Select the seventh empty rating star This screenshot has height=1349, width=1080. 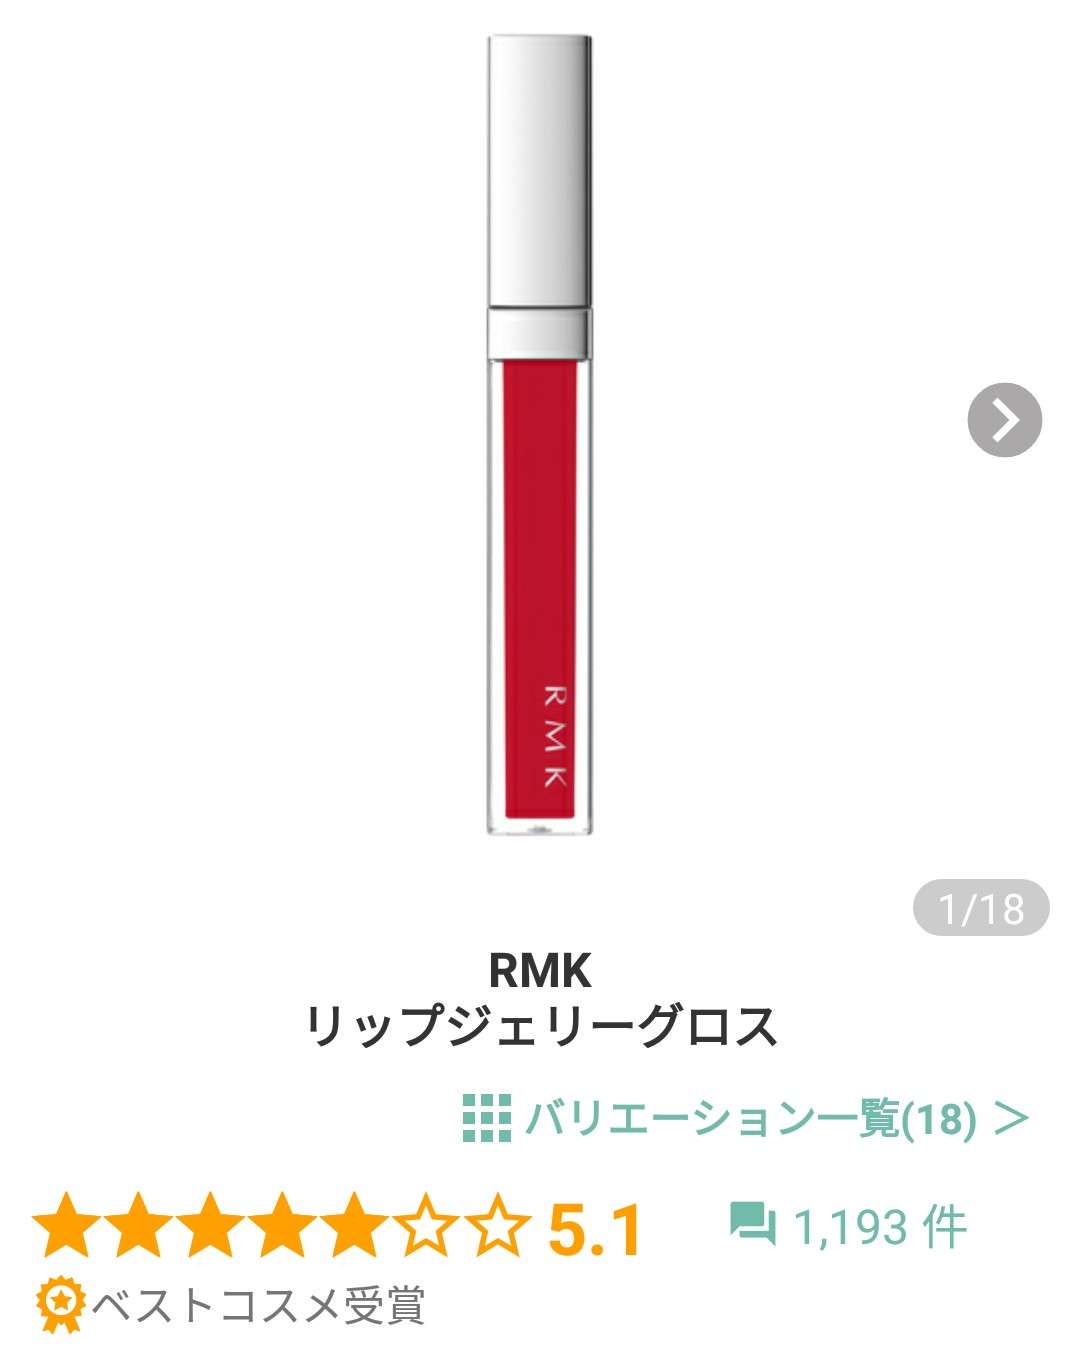pyautogui.click(x=494, y=1225)
